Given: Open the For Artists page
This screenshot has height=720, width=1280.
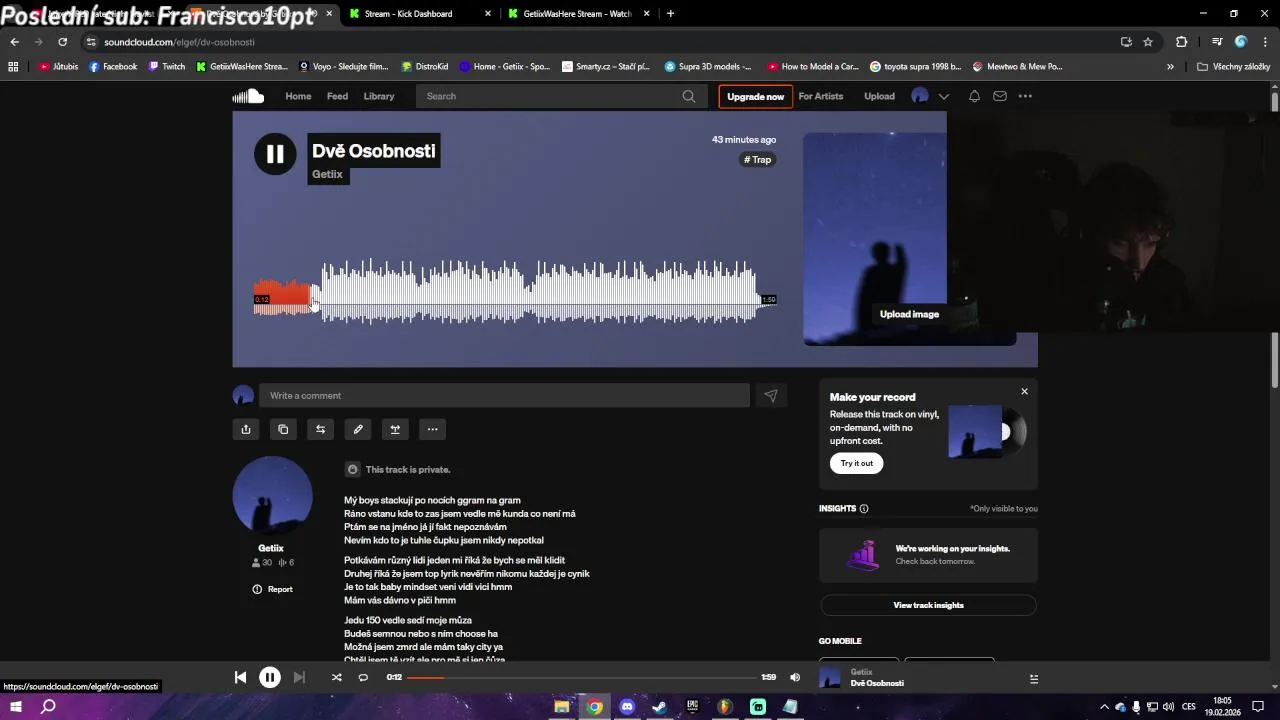Looking at the screenshot, I should [x=821, y=96].
